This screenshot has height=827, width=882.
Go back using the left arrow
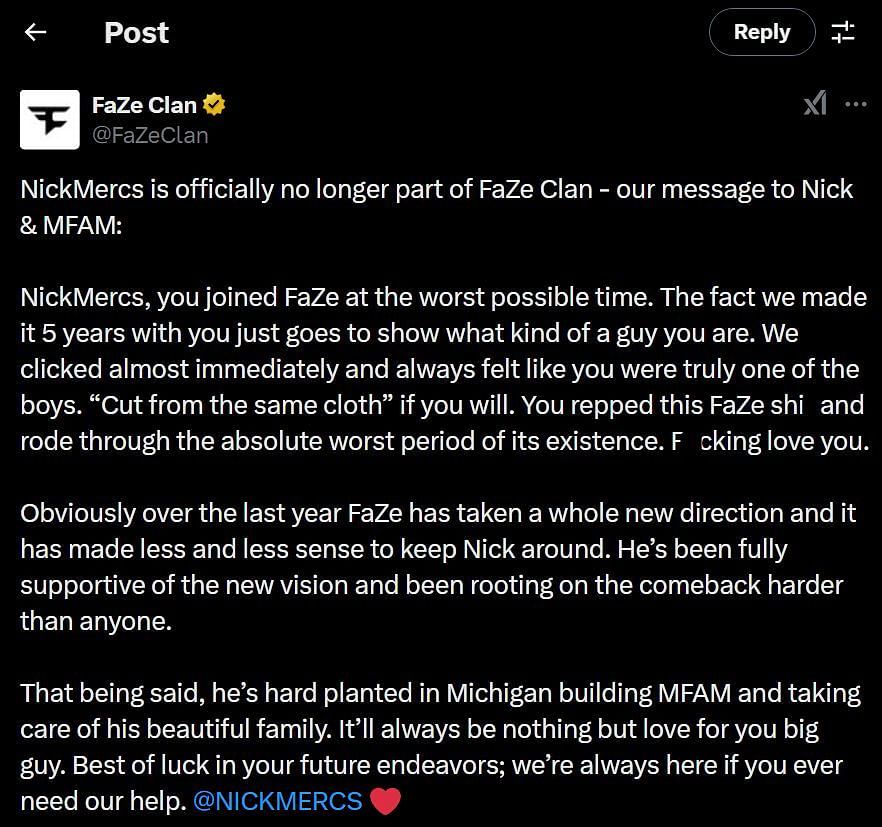point(35,32)
